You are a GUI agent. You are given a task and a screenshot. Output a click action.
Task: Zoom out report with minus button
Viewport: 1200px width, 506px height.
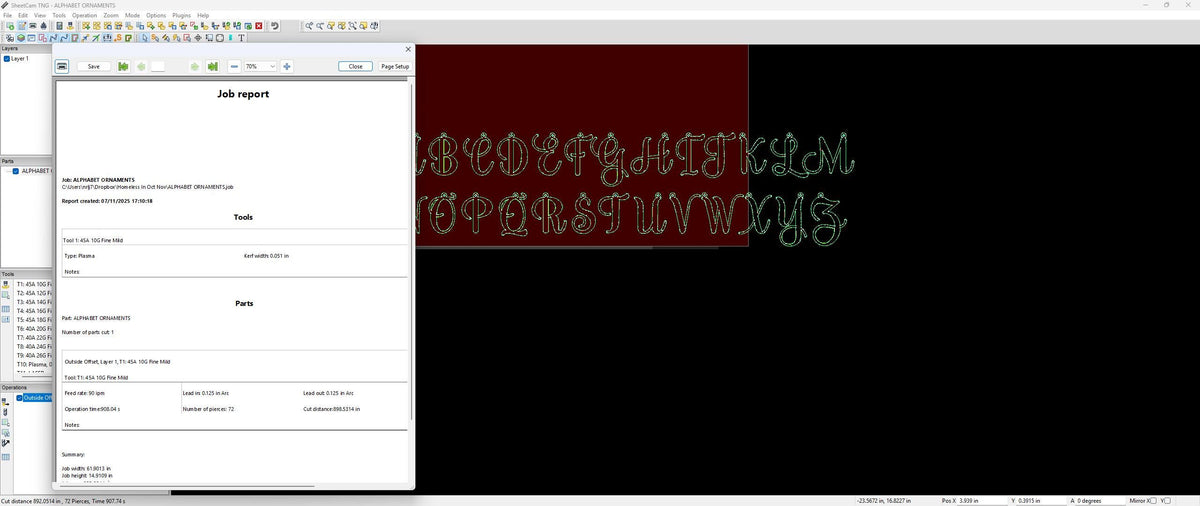click(x=234, y=66)
